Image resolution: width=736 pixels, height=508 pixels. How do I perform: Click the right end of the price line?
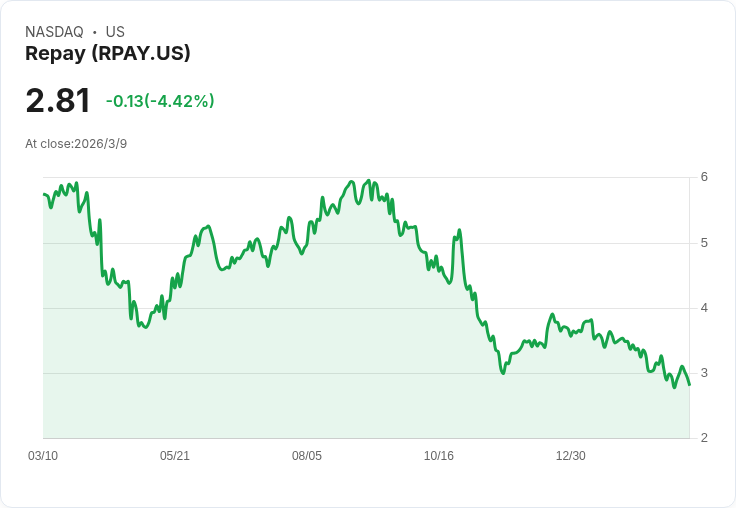689,385
